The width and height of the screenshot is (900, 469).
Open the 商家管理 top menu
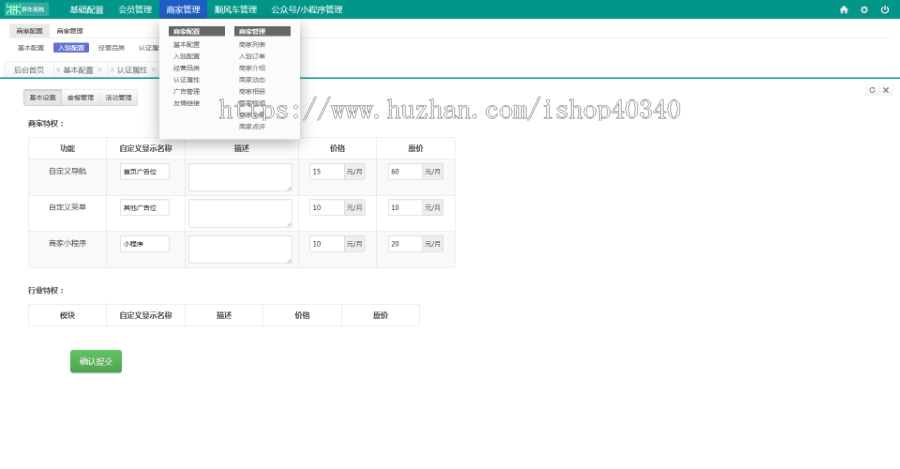click(183, 9)
